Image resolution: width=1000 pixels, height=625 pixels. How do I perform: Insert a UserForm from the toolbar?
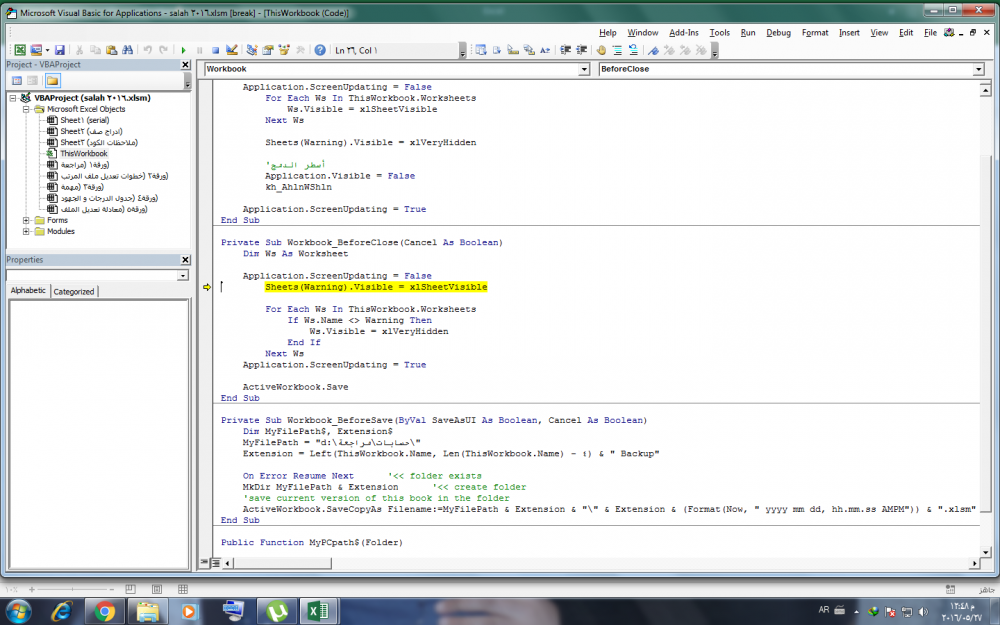click(x=36, y=50)
